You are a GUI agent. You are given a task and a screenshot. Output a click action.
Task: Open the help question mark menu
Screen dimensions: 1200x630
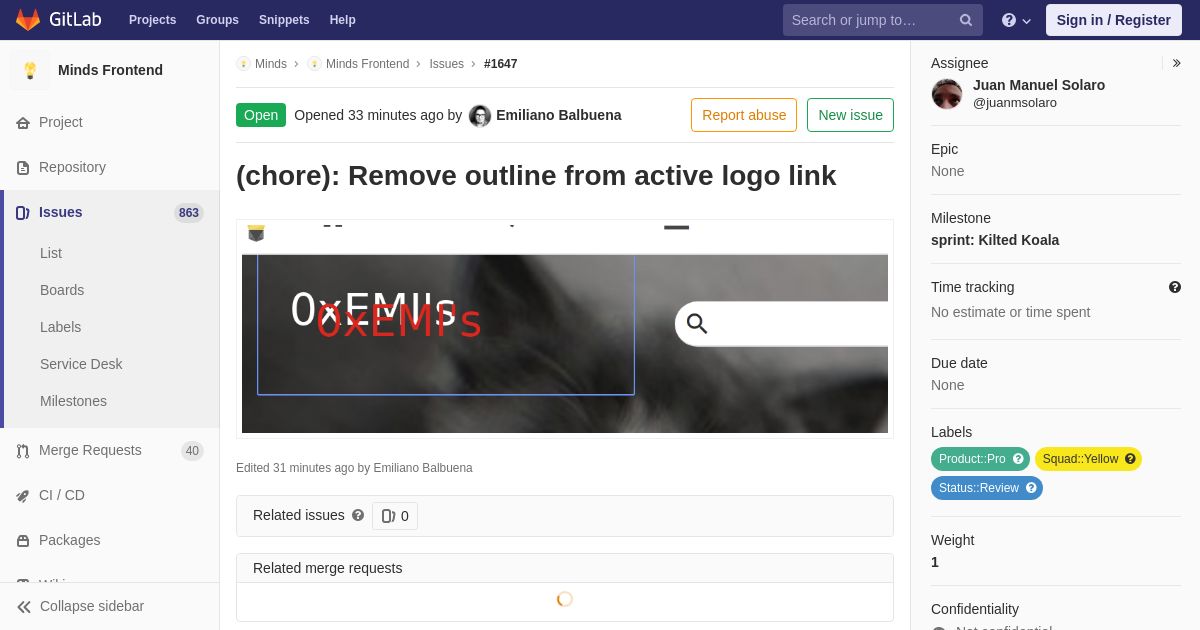click(x=1016, y=20)
